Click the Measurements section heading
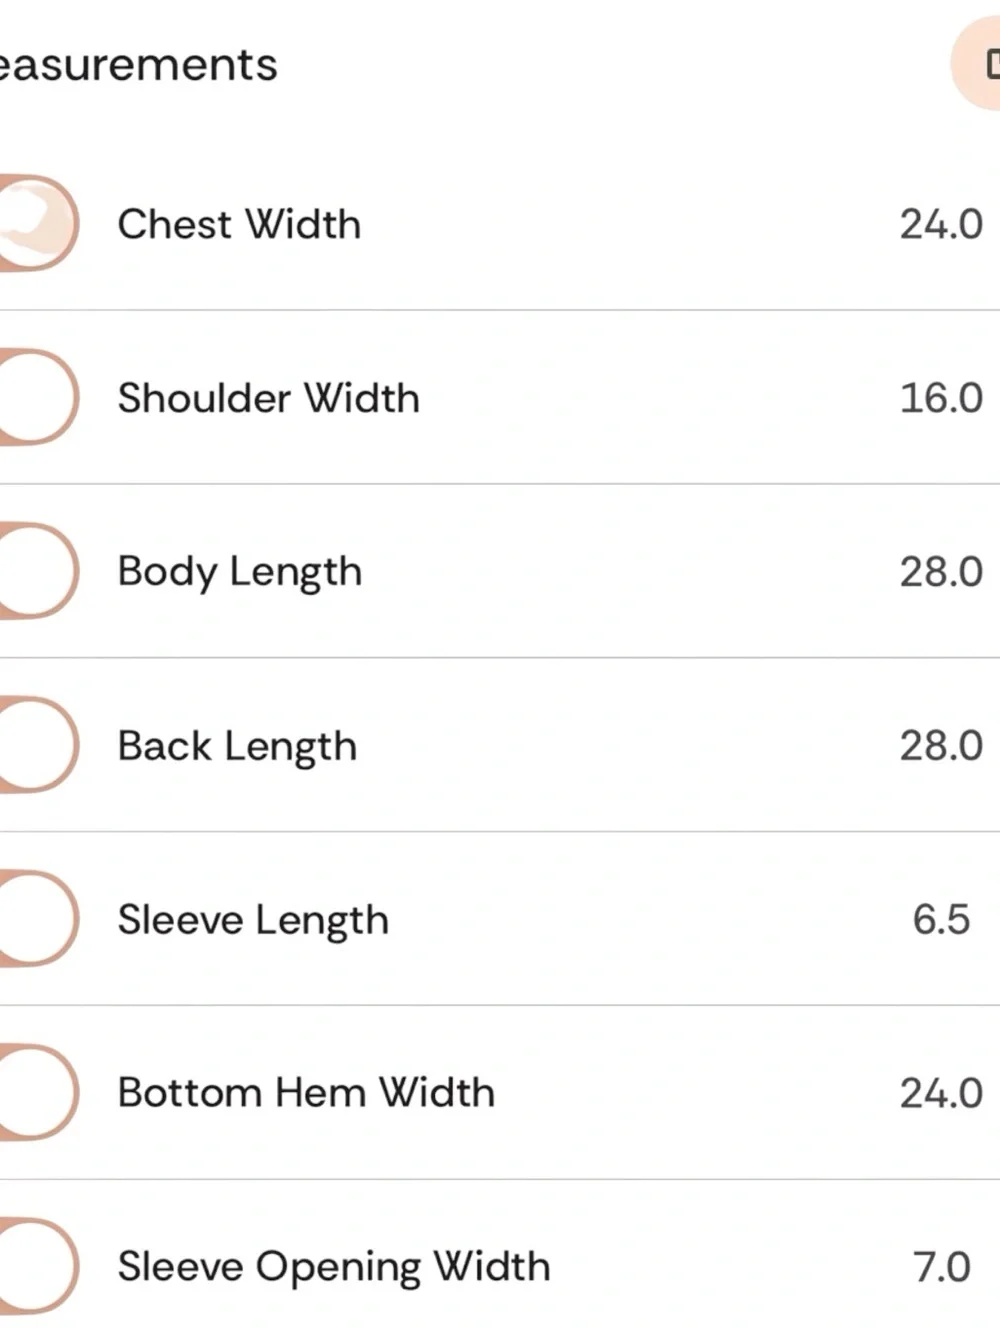The width and height of the screenshot is (1000, 1333). (x=138, y=65)
